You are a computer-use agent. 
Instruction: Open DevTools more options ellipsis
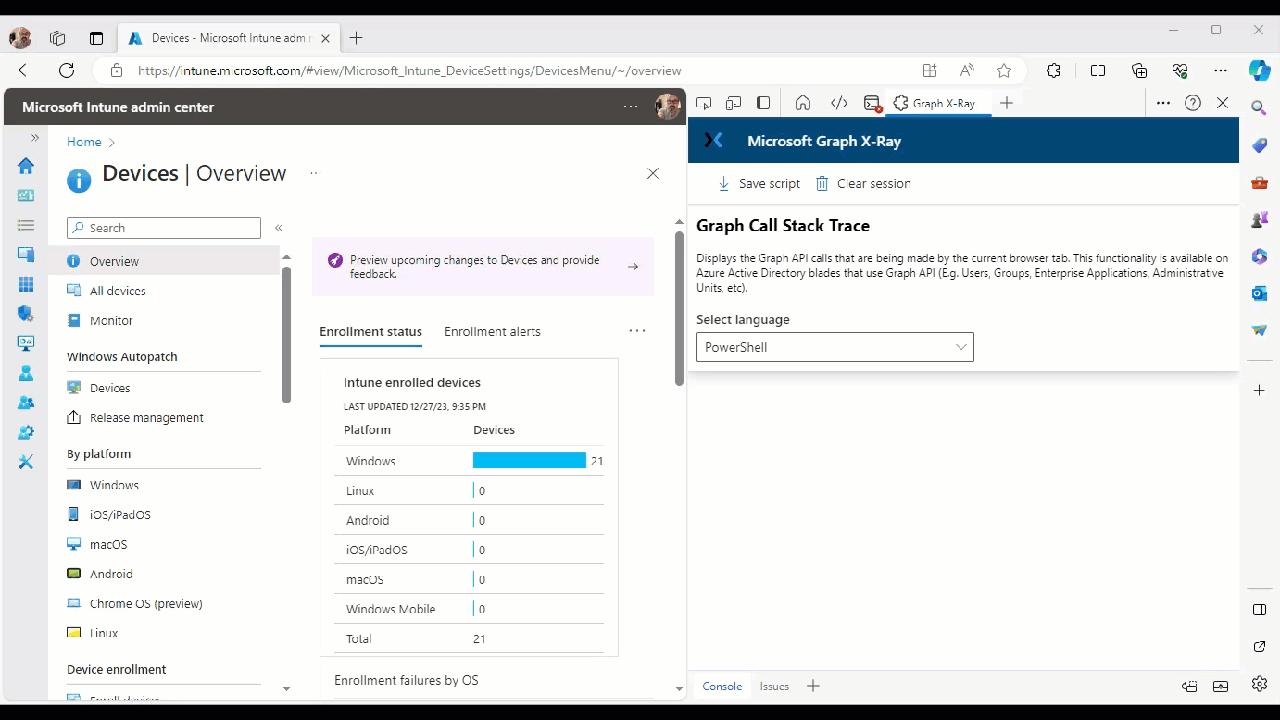tap(1163, 103)
